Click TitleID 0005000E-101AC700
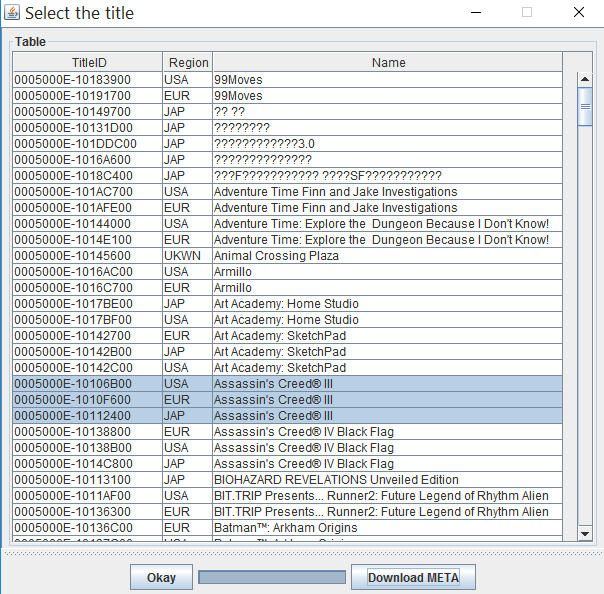Image resolution: width=604 pixels, height=594 pixels. pyautogui.click(x=88, y=191)
